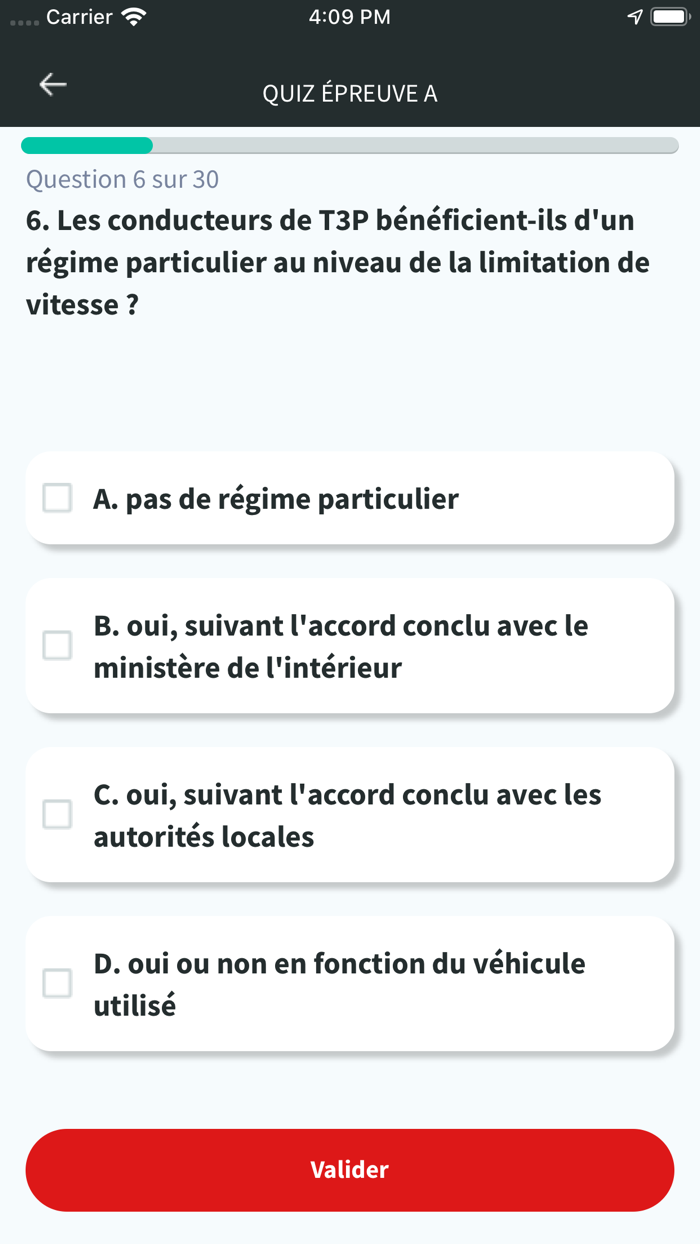Click the QUIZ ÉPREUVE A title
Viewport: 700px width, 1244px height.
350,93
